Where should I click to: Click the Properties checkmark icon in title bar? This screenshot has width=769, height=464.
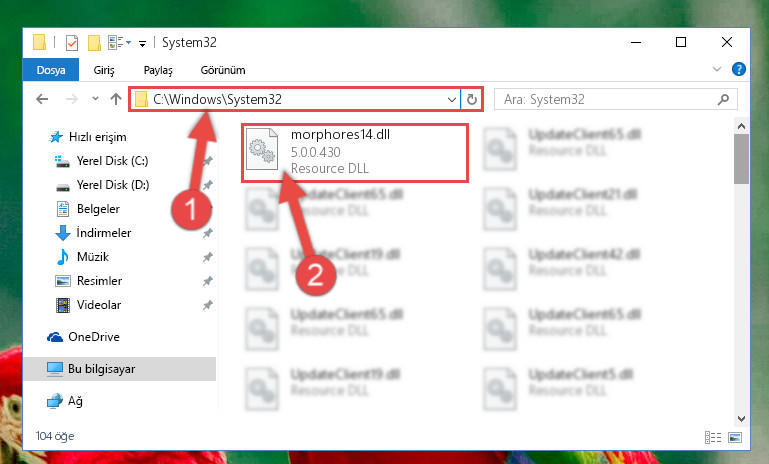click(x=72, y=43)
